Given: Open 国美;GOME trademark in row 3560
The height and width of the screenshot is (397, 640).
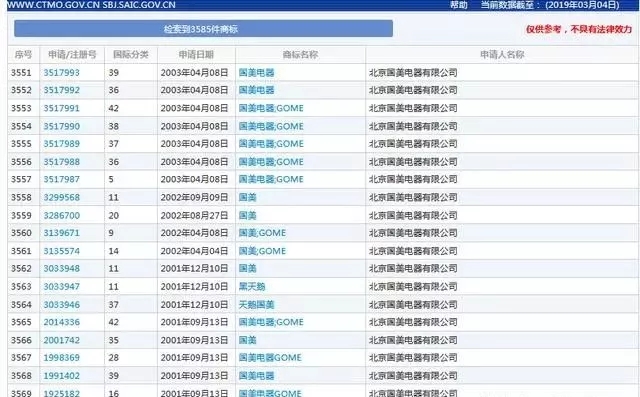Looking at the screenshot, I should (262, 233).
